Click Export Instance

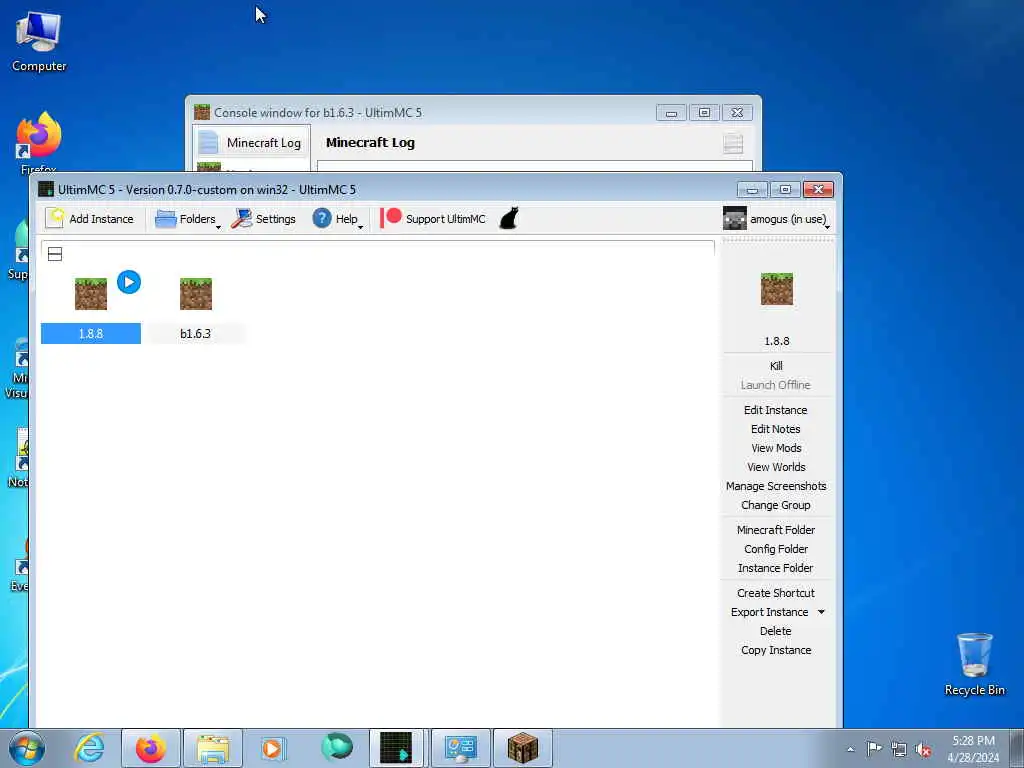[x=769, y=612]
